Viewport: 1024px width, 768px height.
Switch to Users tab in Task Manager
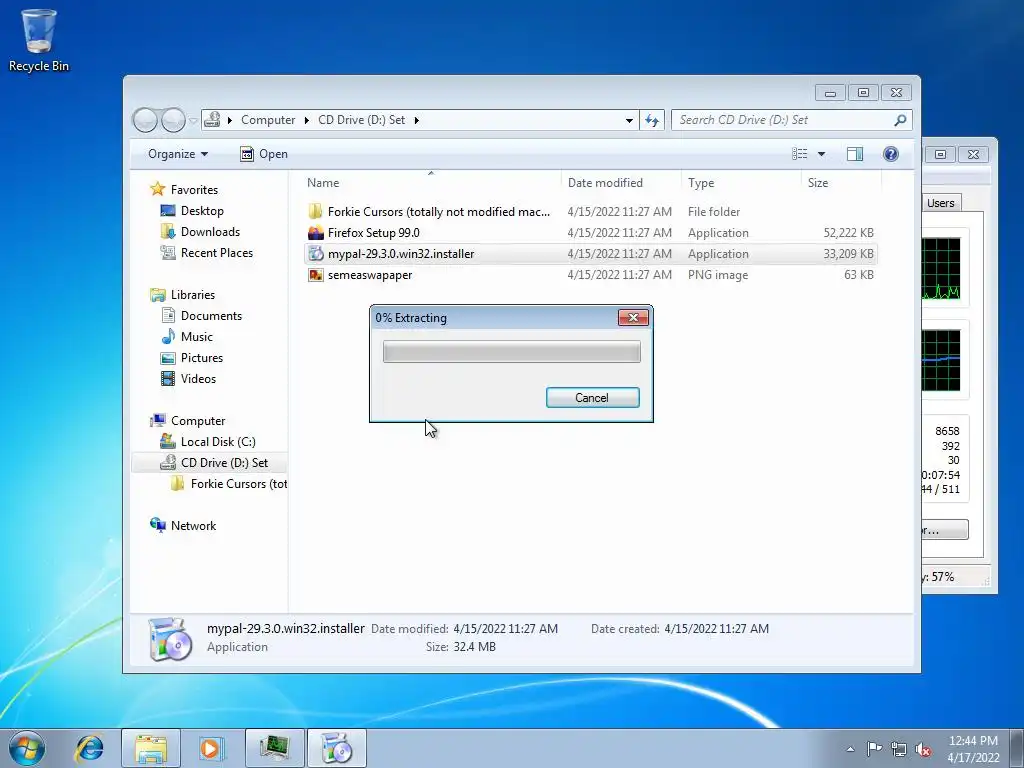tap(940, 203)
